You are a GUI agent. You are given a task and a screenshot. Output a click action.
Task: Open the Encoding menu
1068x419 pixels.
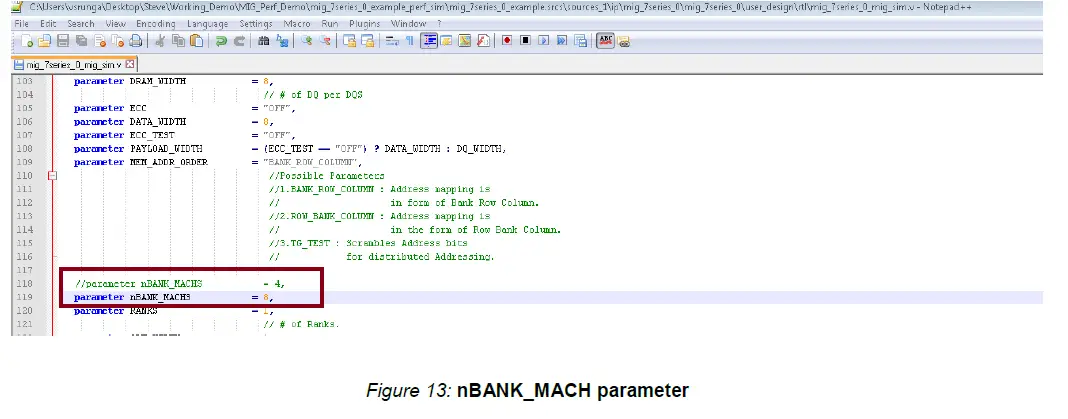(x=157, y=23)
